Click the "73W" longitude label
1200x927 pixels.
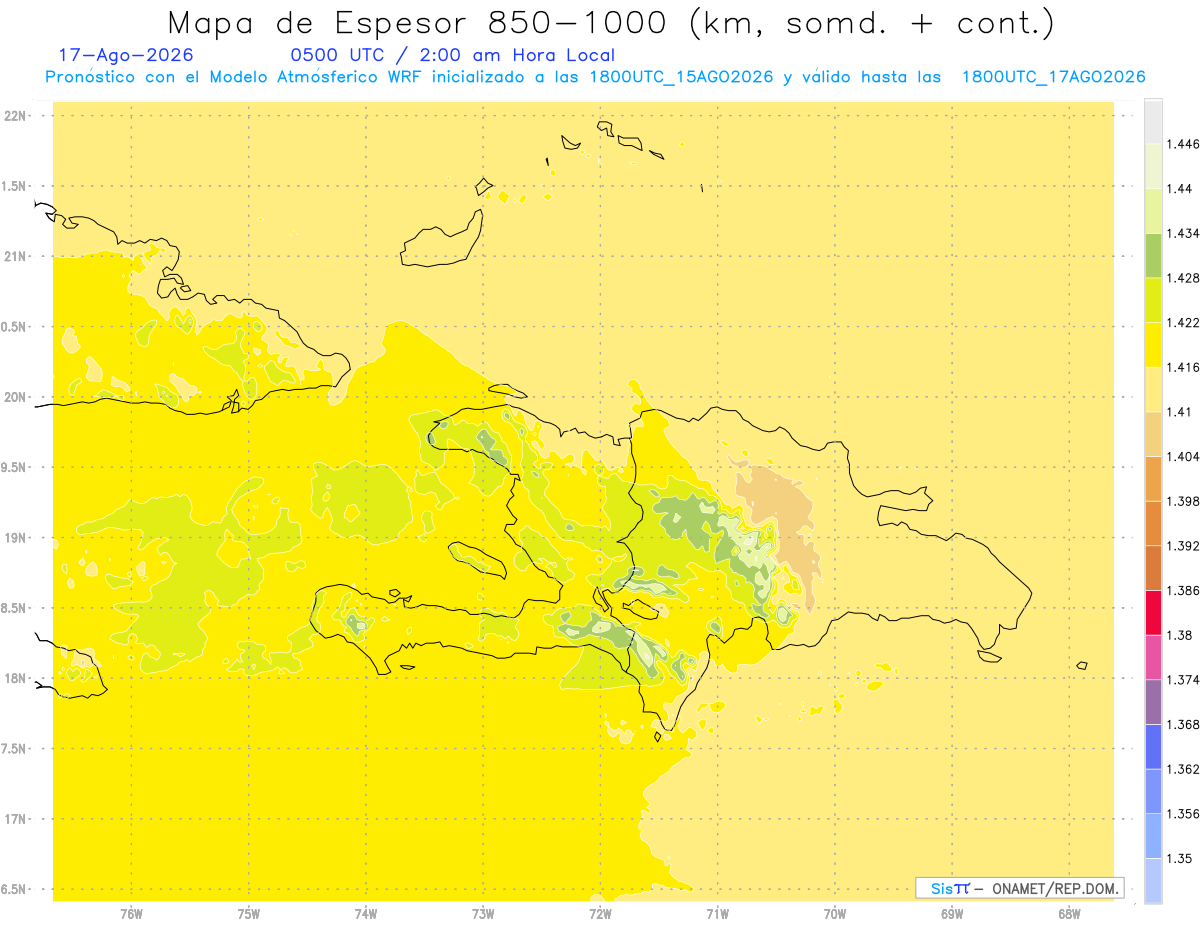coord(483,914)
